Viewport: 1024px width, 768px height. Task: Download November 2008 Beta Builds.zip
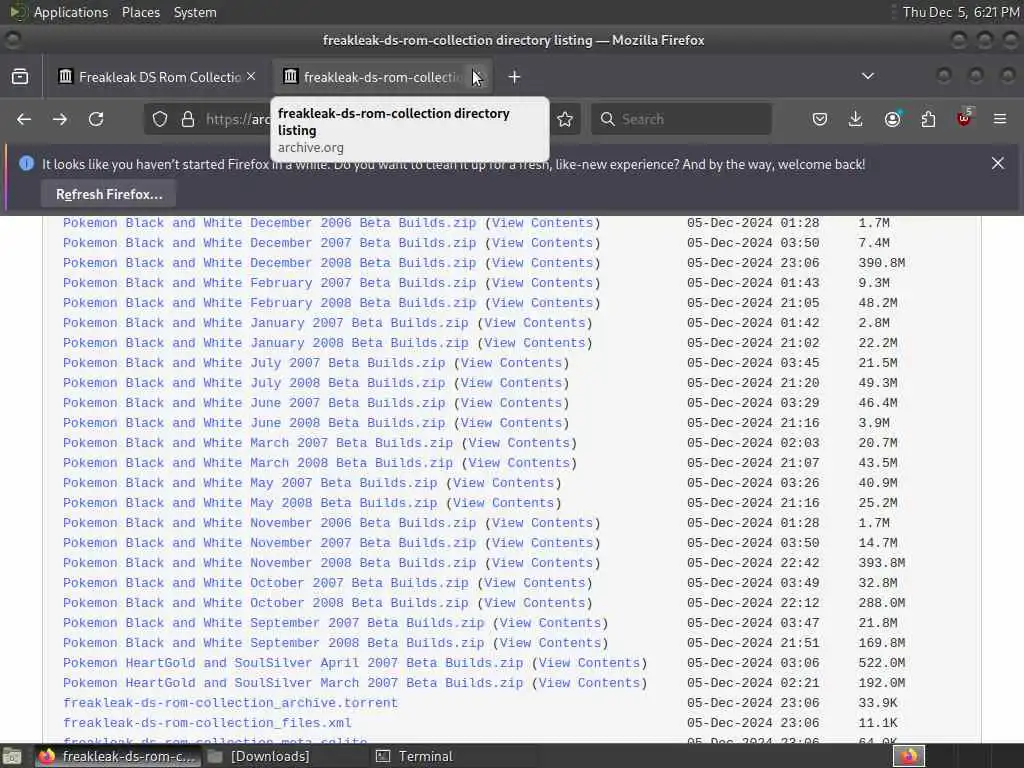pos(269,563)
